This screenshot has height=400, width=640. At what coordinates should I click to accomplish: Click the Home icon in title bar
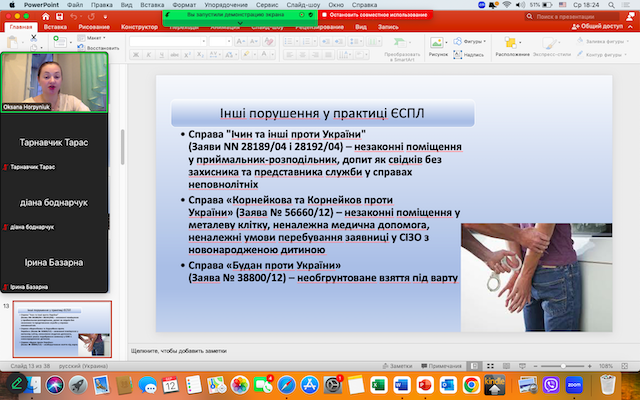45,16
